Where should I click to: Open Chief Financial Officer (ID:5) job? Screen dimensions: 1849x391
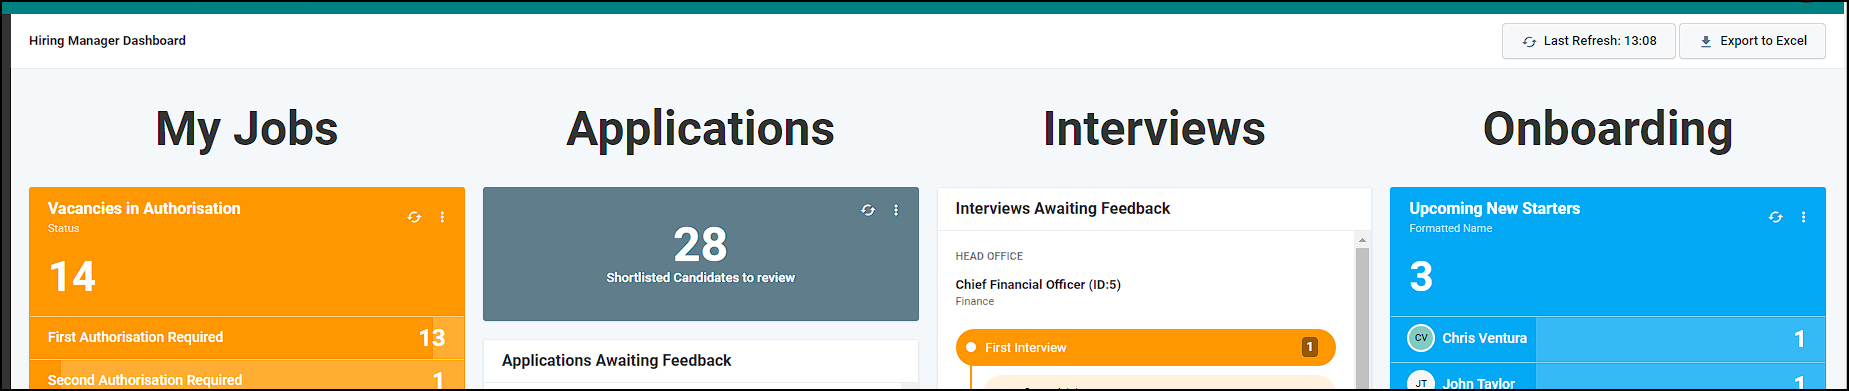[1038, 285]
